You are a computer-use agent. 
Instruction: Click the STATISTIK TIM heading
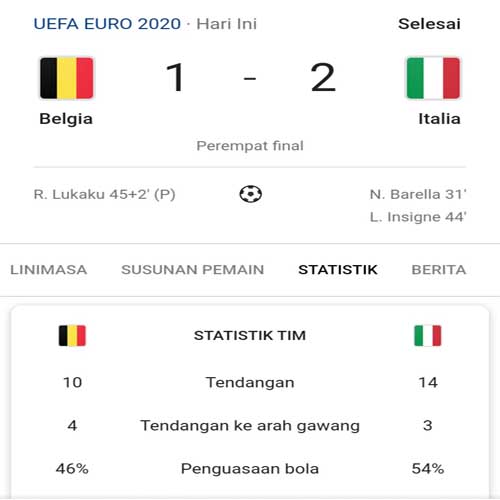click(x=250, y=335)
